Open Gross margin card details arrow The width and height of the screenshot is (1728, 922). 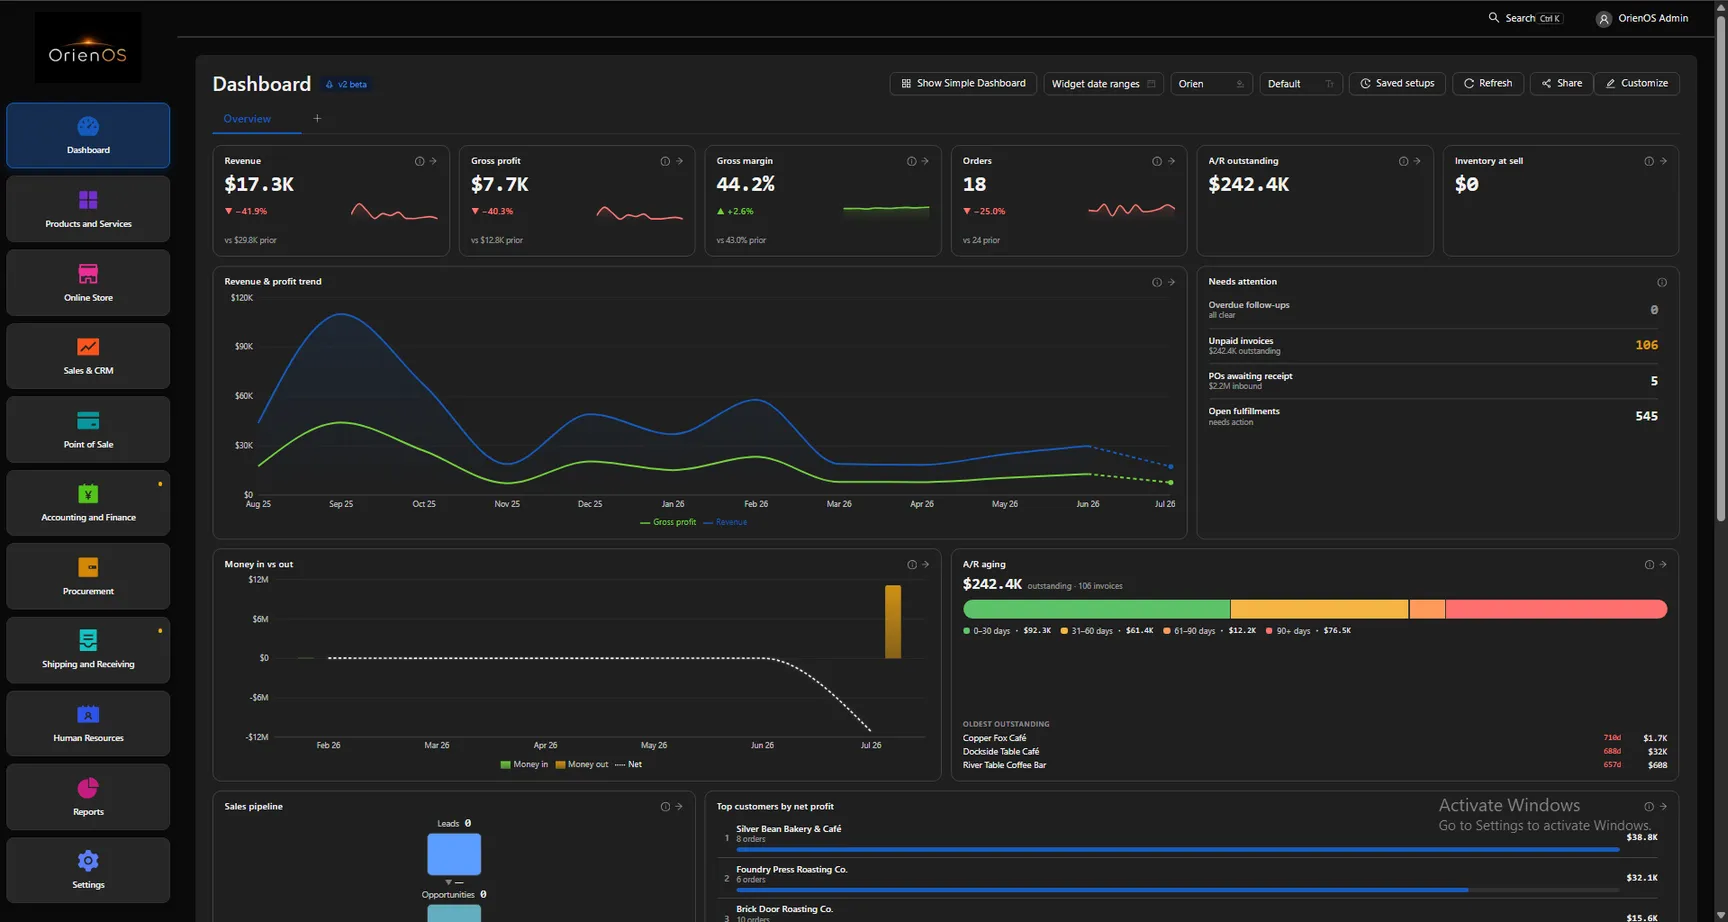925,161
